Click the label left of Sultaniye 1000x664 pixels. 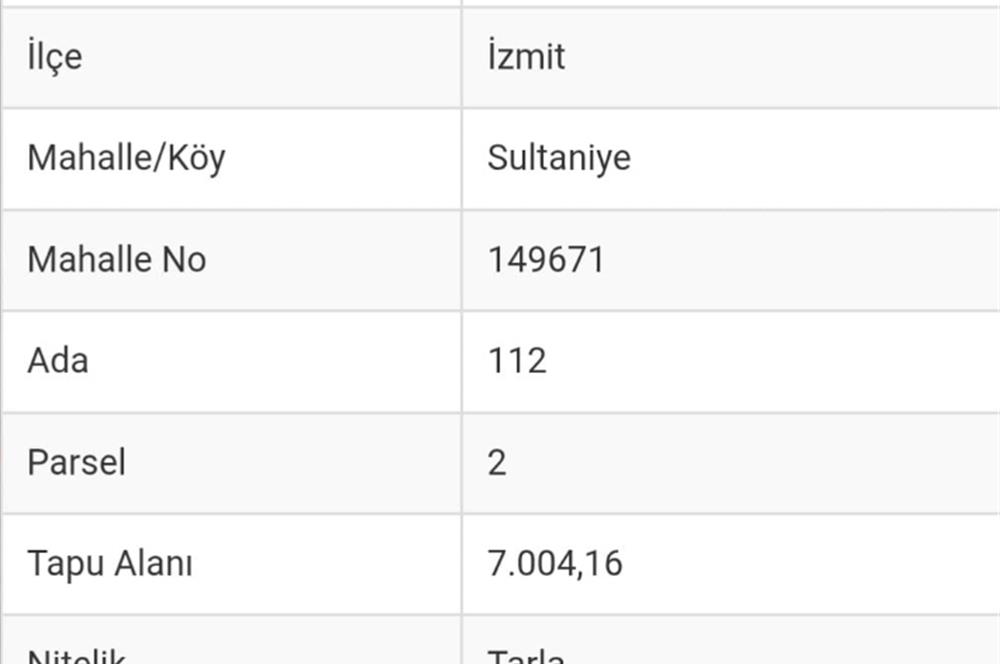[126, 158]
